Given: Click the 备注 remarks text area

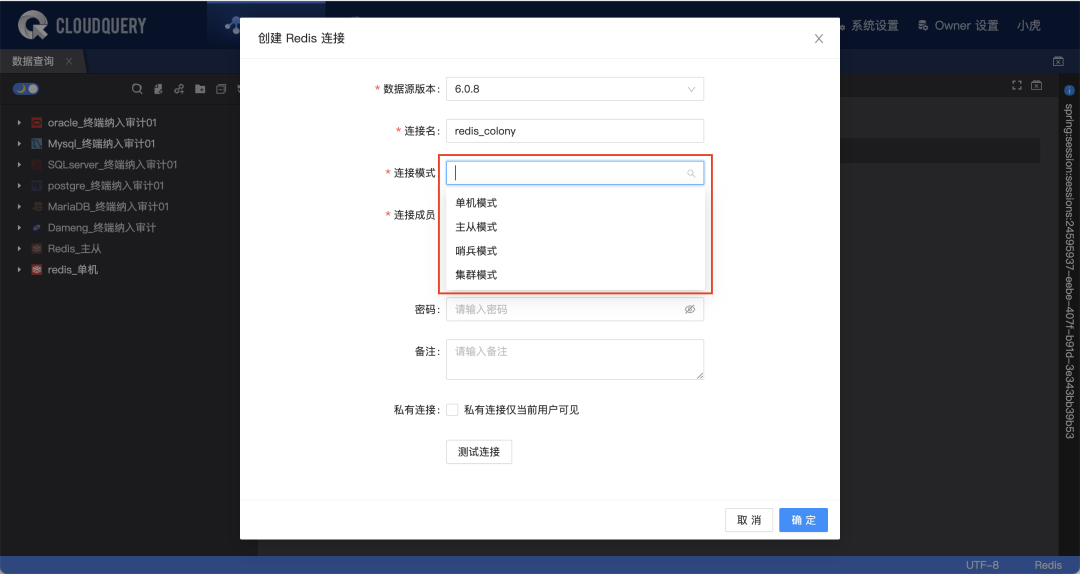Looking at the screenshot, I should 575,359.
